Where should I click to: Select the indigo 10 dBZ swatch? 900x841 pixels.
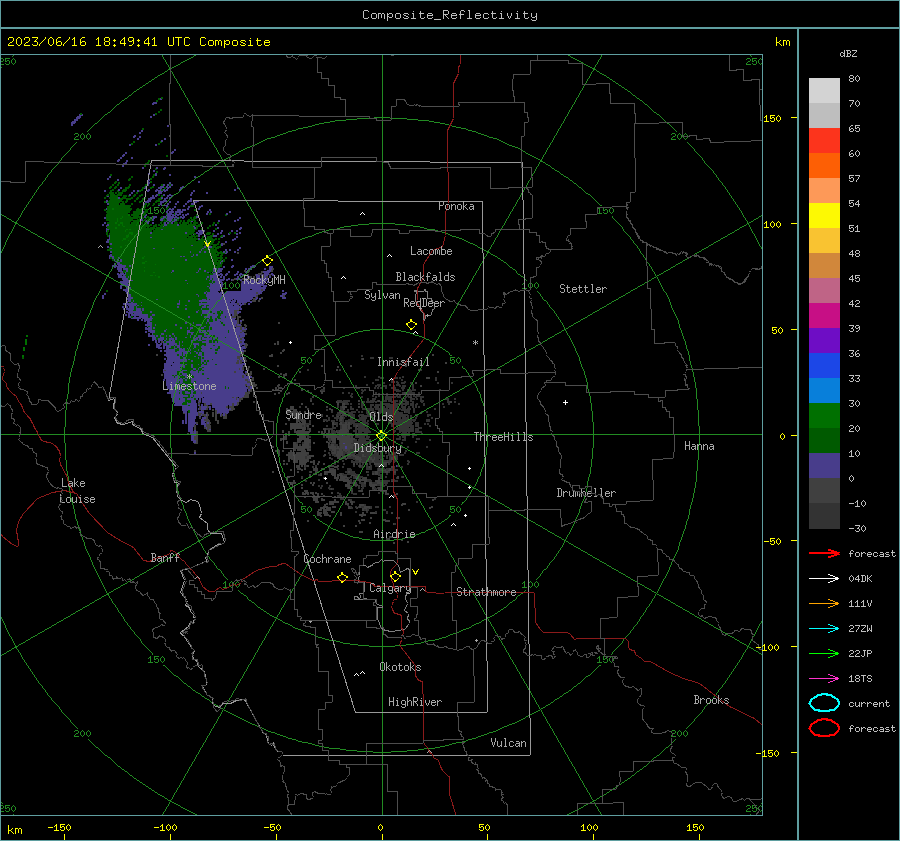tap(824, 466)
